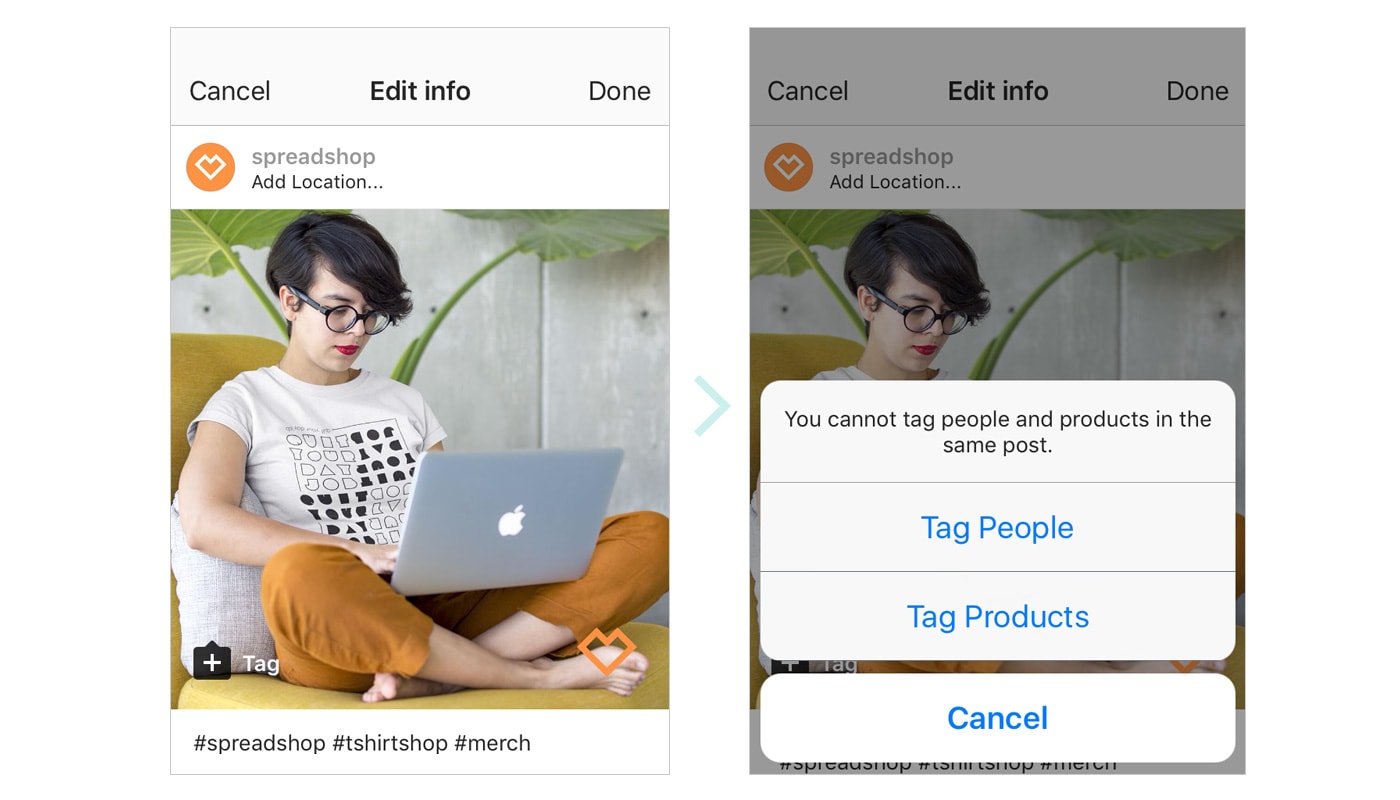
Task: Select Tag People in the action sheet
Action: 997,527
